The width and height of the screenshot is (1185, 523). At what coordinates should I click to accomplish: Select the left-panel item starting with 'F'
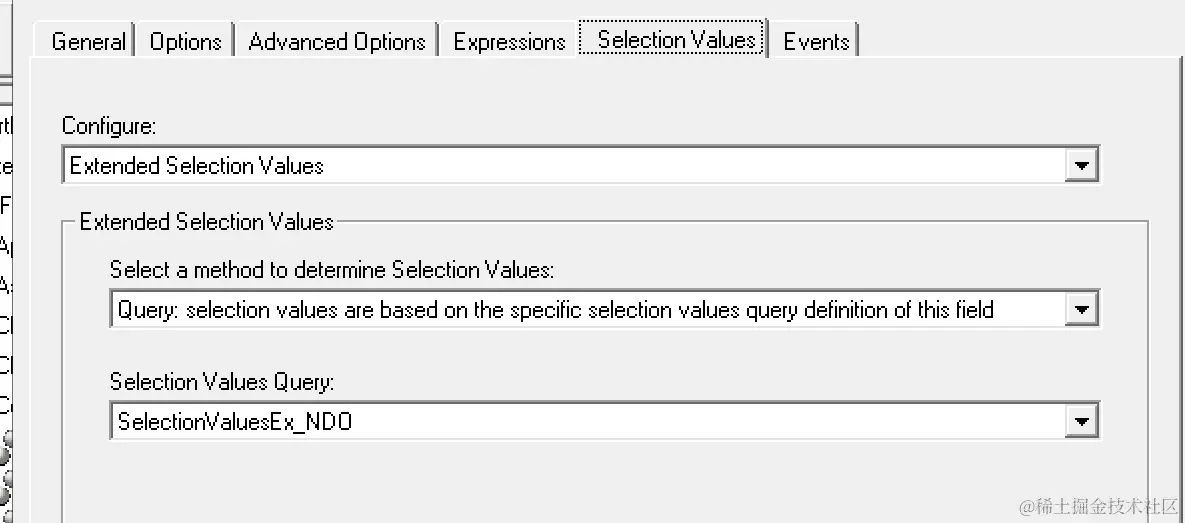5,207
